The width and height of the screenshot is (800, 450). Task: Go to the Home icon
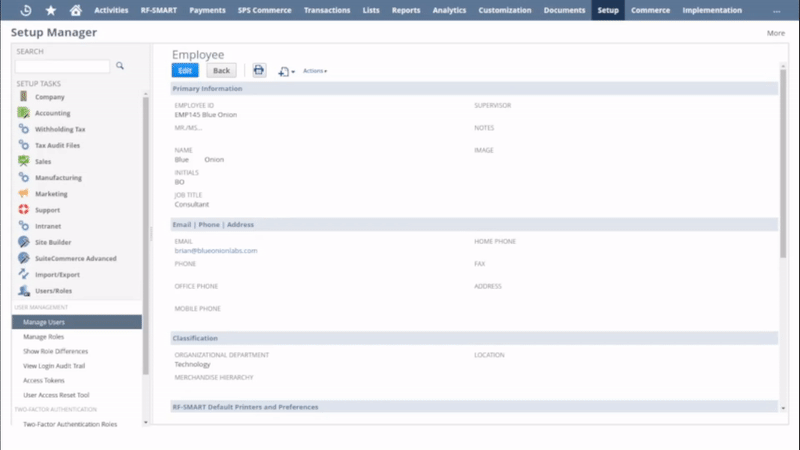[x=76, y=10]
